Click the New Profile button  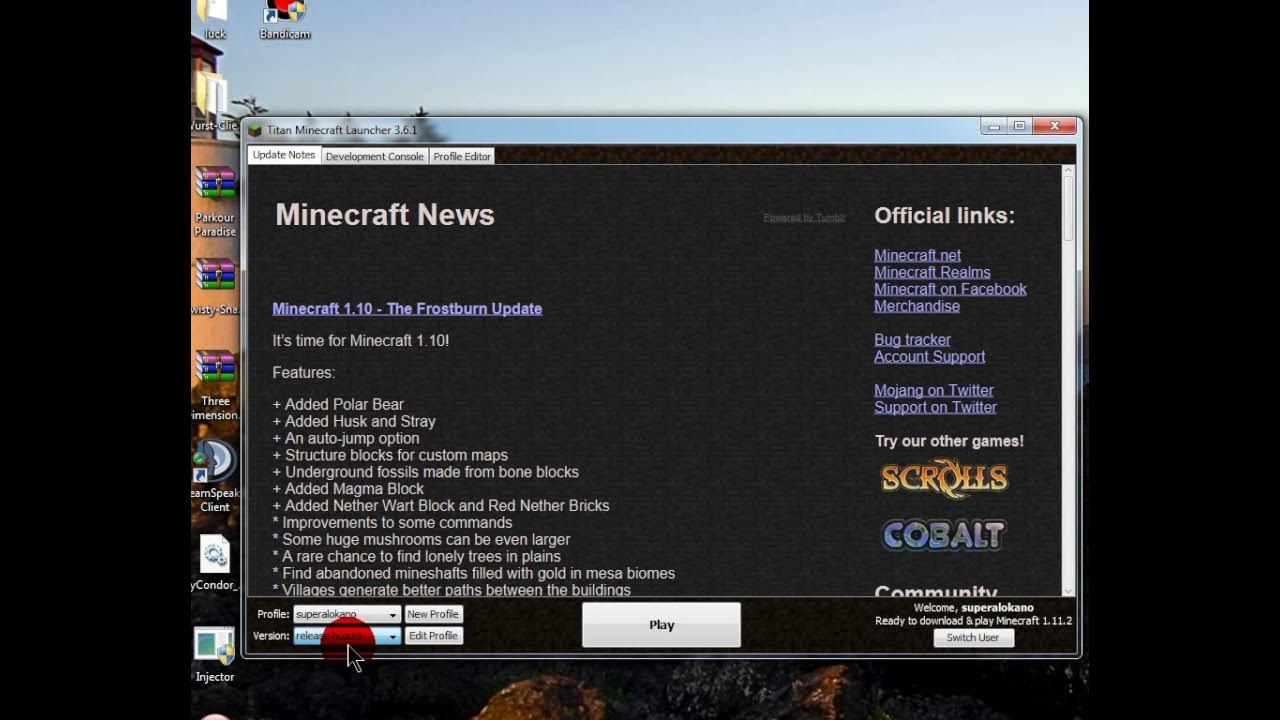(x=433, y=614)
